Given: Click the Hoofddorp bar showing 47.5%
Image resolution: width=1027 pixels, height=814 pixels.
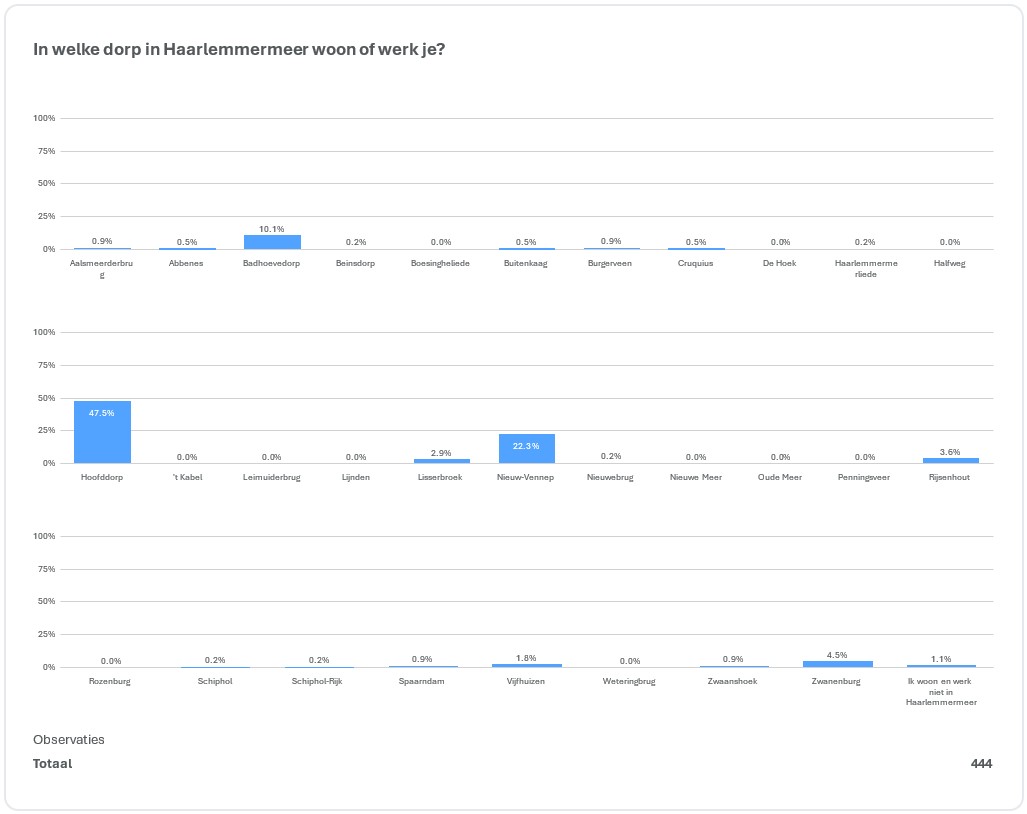Looking at the screenshot, I should tap(102, 432).
